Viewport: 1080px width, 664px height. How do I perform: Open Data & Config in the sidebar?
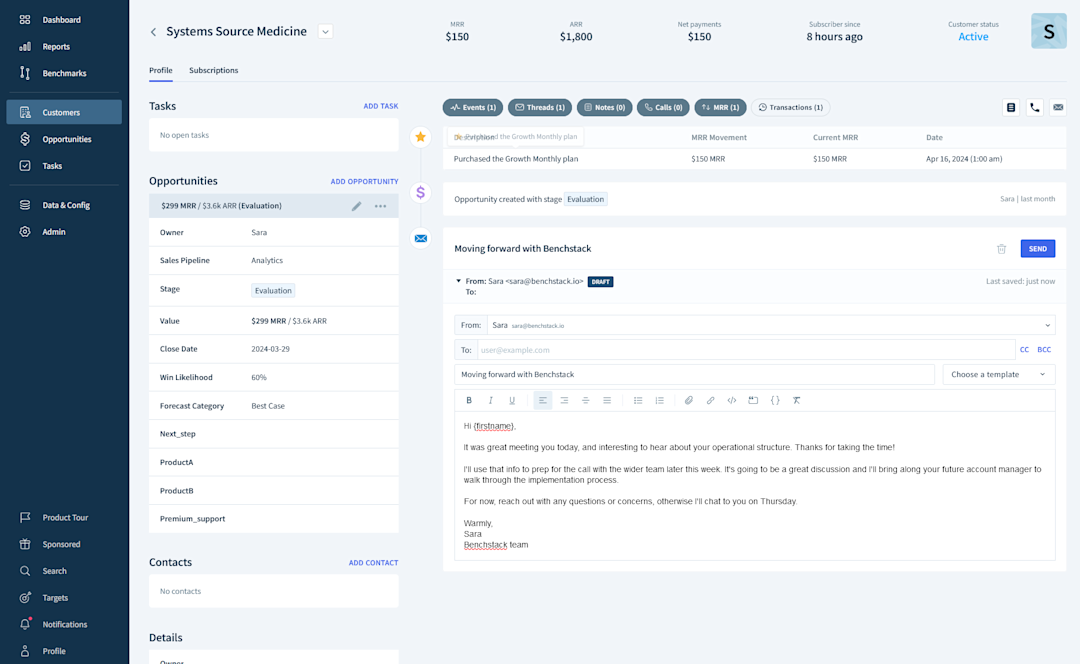[x=65, y=205]
